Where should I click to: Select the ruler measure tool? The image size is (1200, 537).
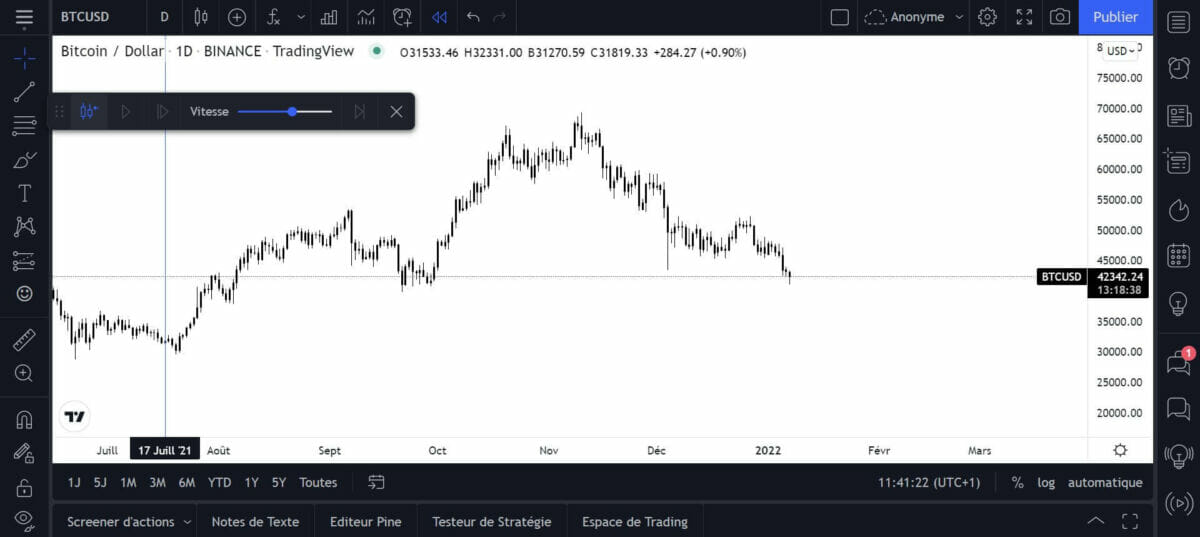pyautogui.click(x=25, y=340)
